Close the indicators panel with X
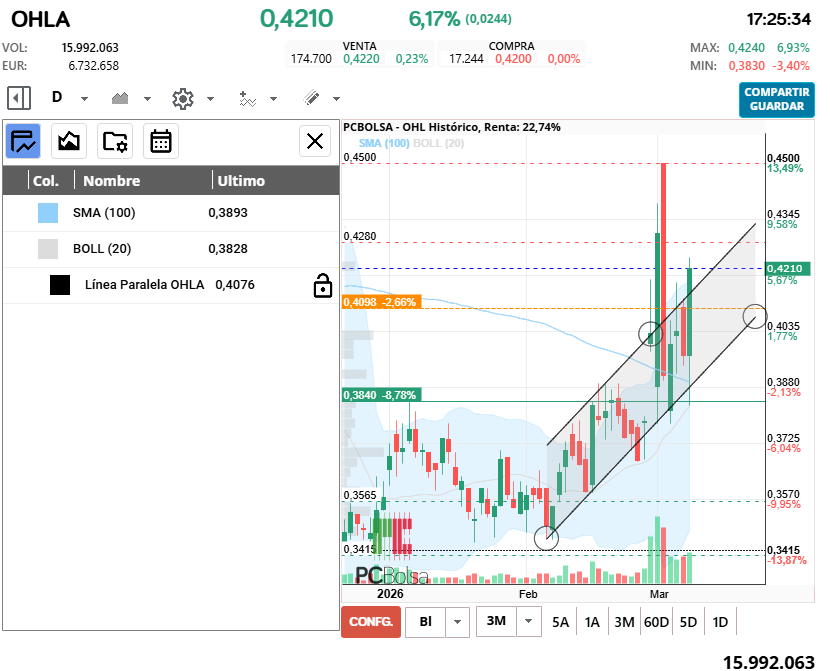This screenshot has height=671, width=830. click(316, 141)
